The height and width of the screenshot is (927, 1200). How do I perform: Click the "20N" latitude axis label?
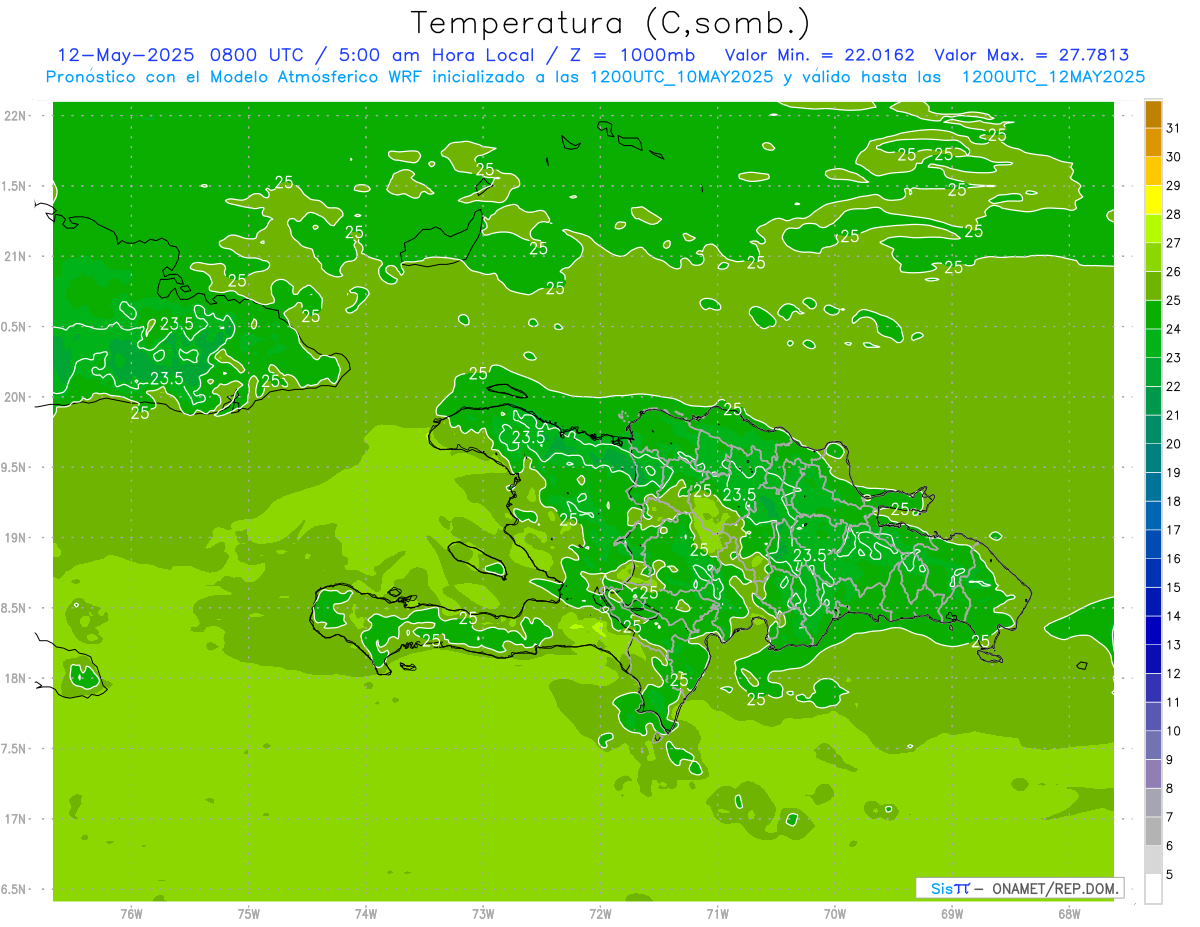(15, 397)
